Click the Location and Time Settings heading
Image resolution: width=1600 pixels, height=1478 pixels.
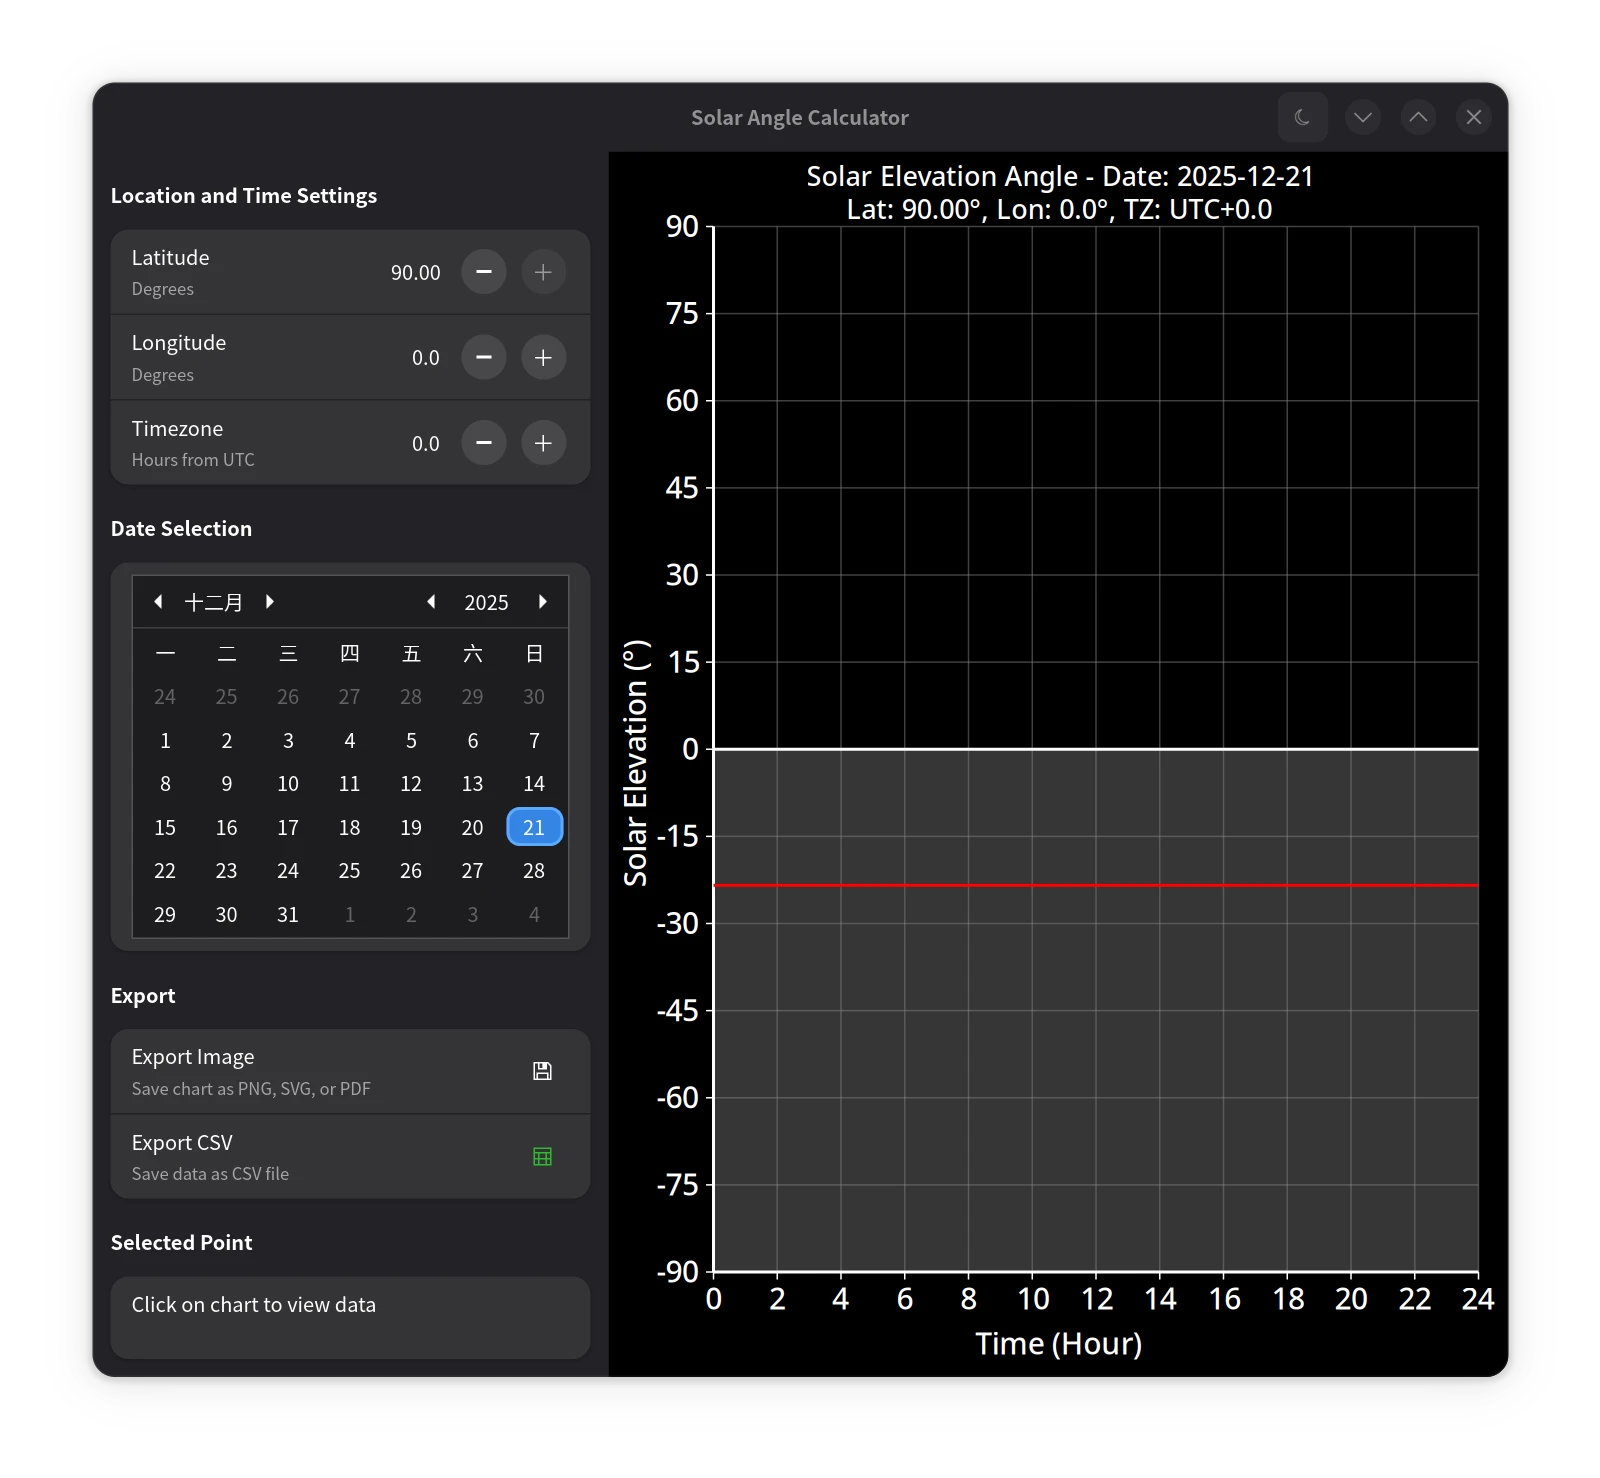[x=244, y=196]
